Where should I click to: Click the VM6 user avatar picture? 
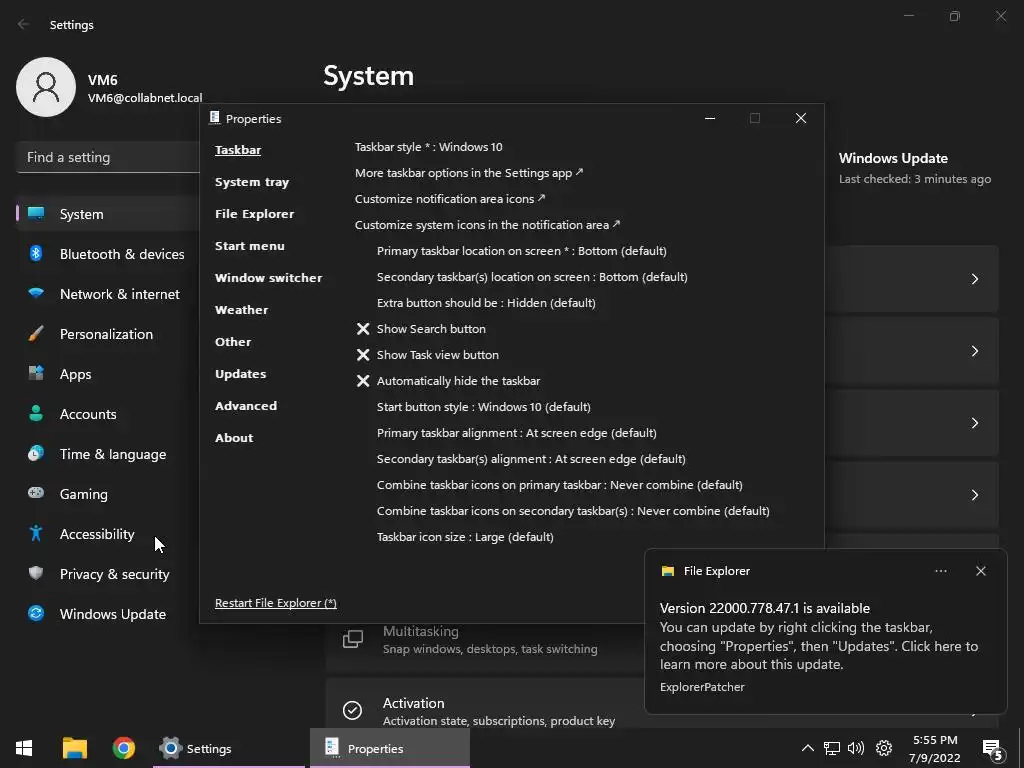(46, 87)
